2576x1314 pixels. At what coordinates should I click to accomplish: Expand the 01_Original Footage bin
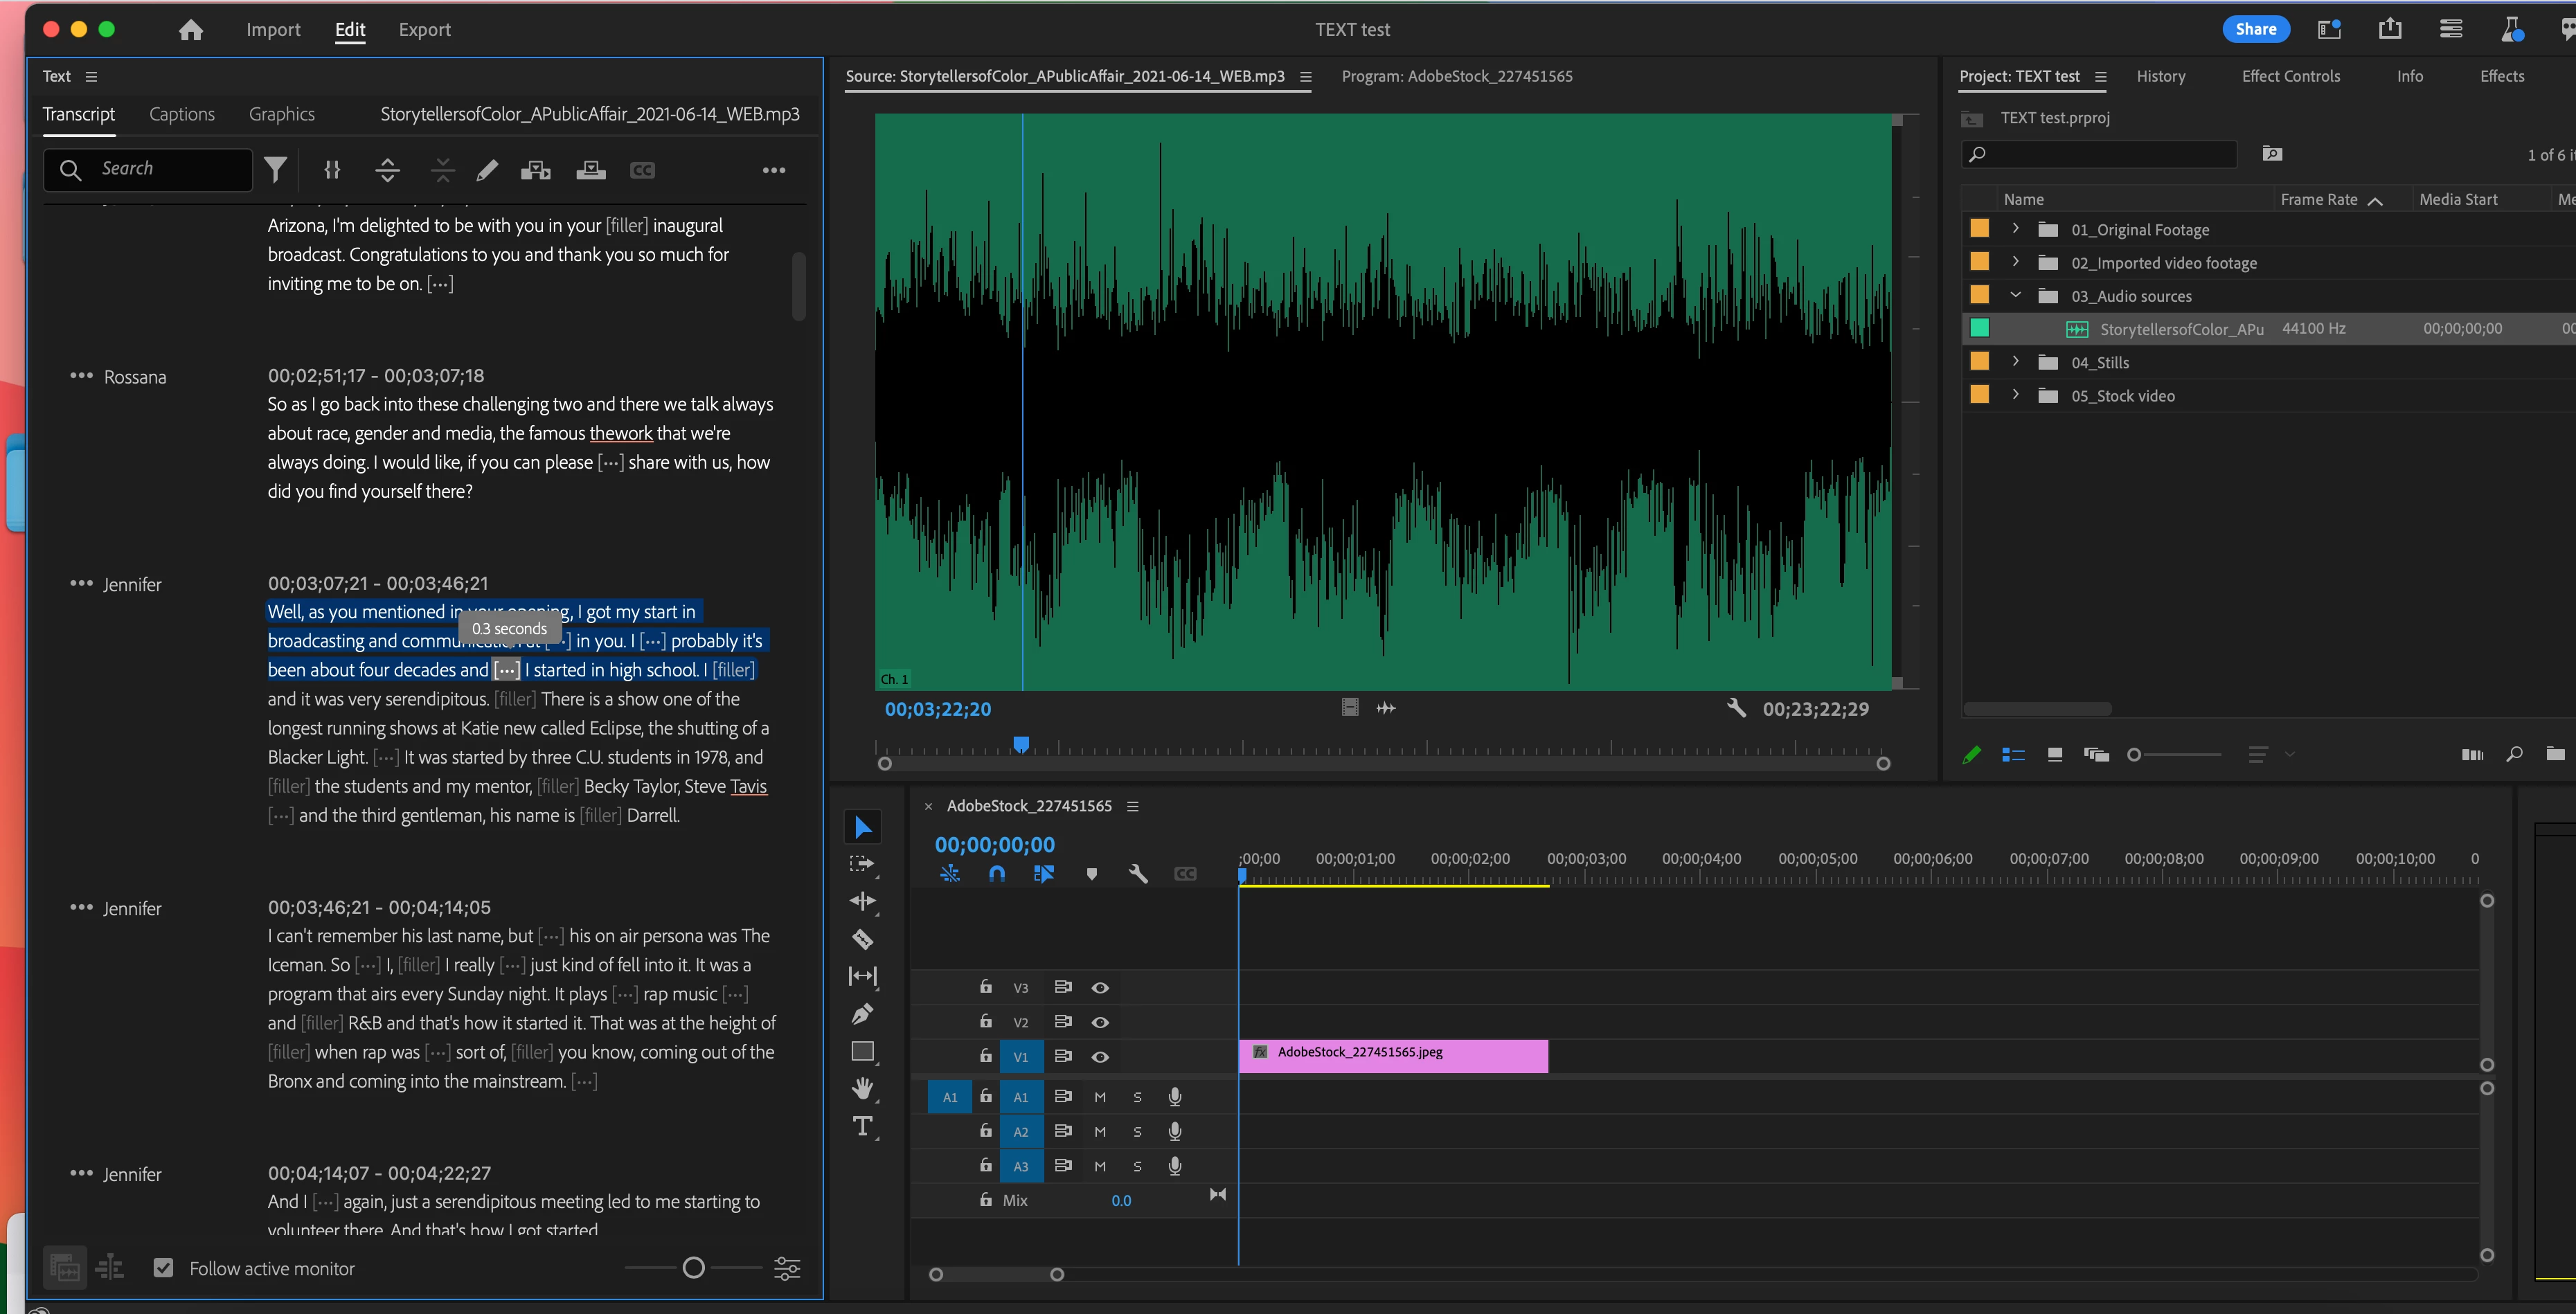tap(2016, 229)
